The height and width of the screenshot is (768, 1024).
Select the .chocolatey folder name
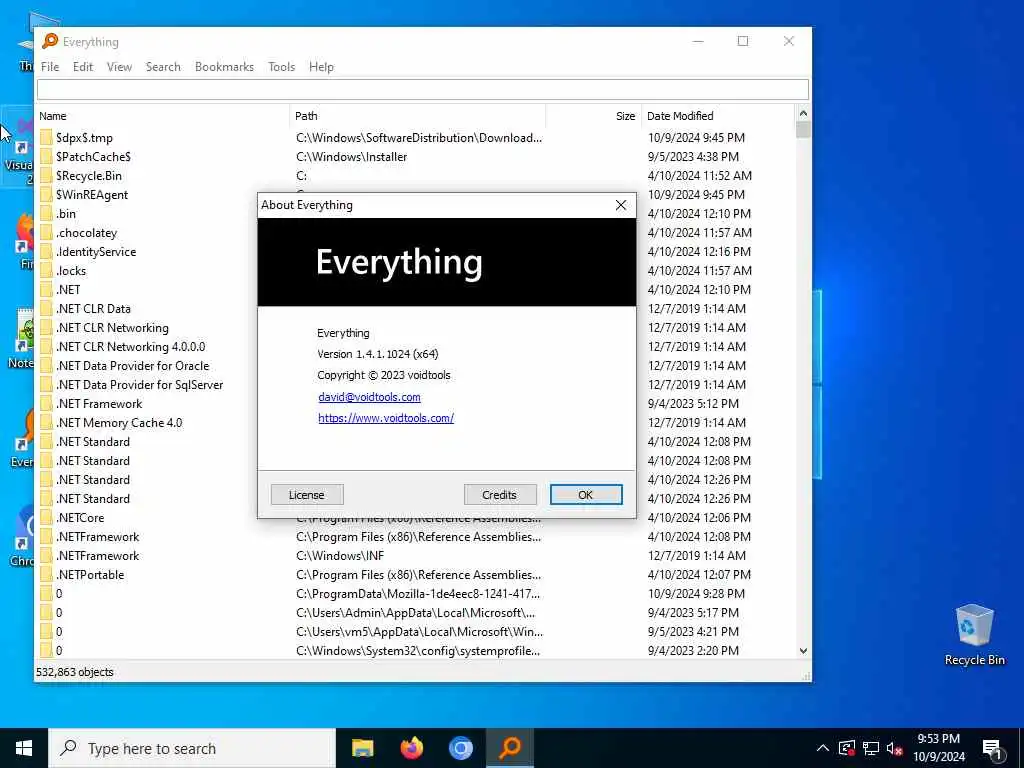87,232
